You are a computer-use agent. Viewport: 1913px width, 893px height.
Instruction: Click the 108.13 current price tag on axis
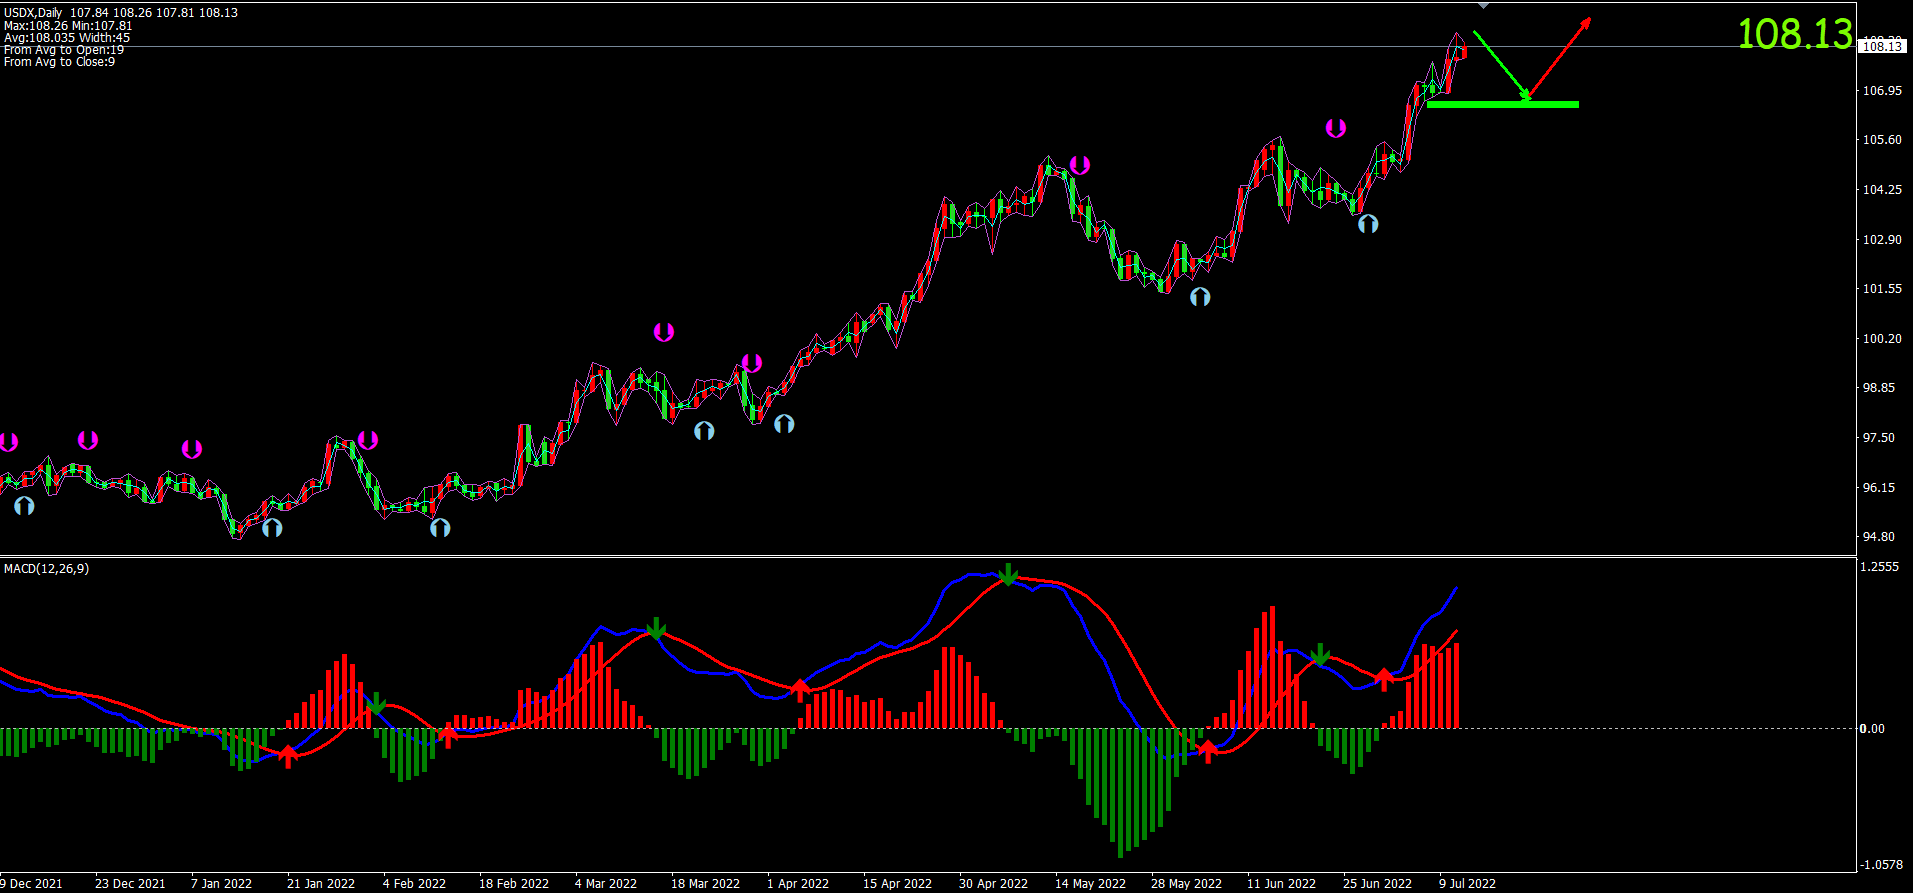click(1882, 47)
